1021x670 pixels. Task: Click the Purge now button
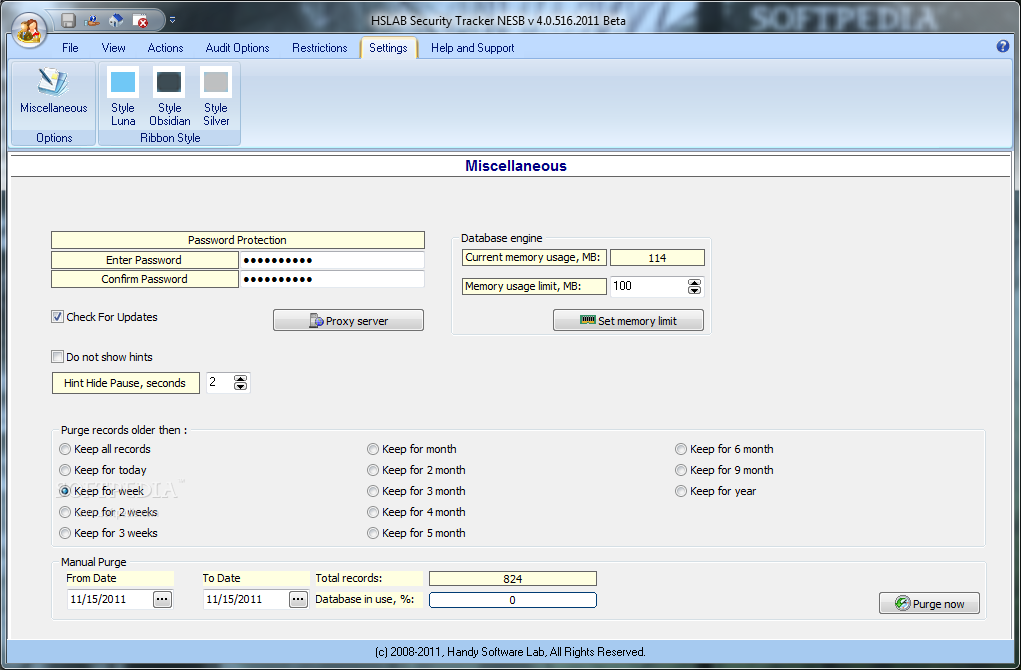coord(929,603)
